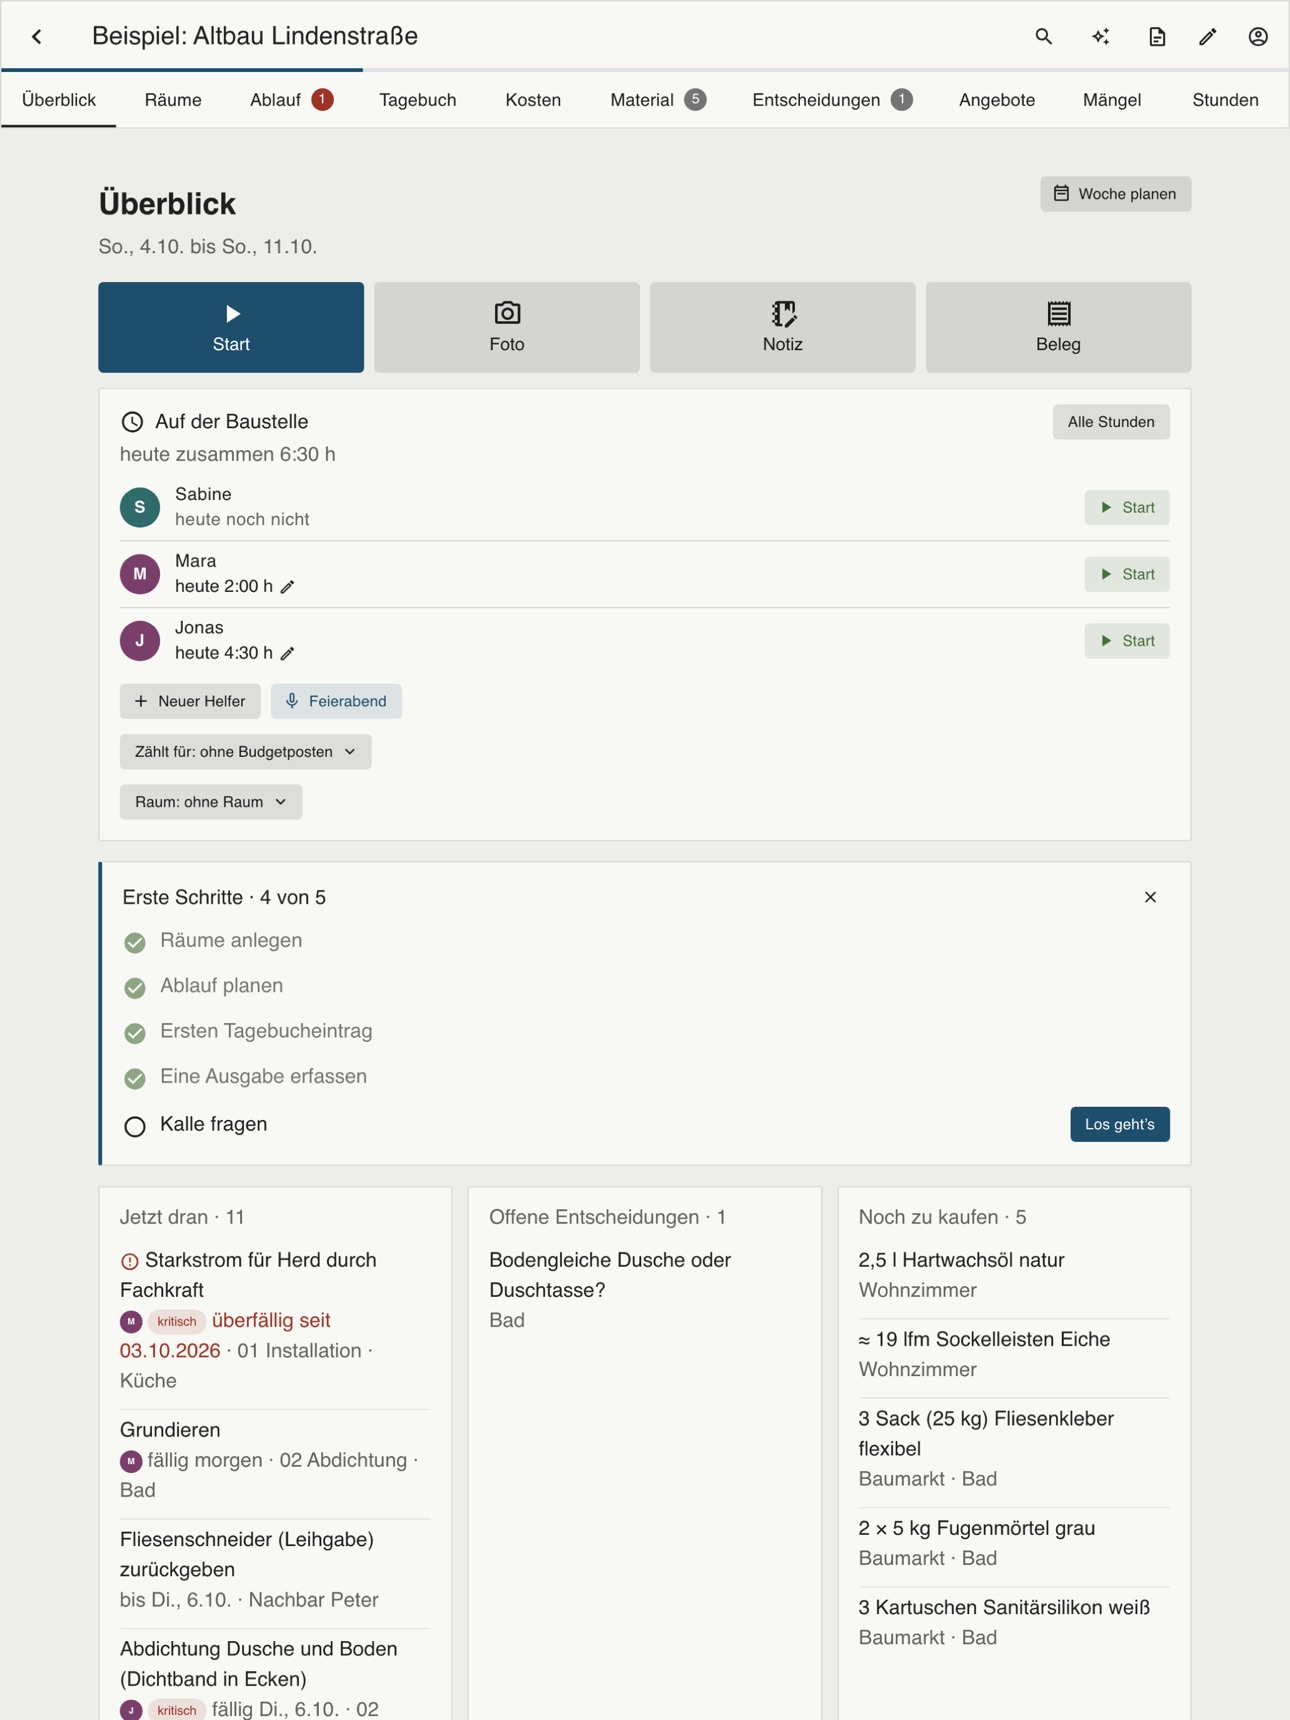Open the Kosten tab
This screenshot has width=1290, height=1720.
click(533, 100)
